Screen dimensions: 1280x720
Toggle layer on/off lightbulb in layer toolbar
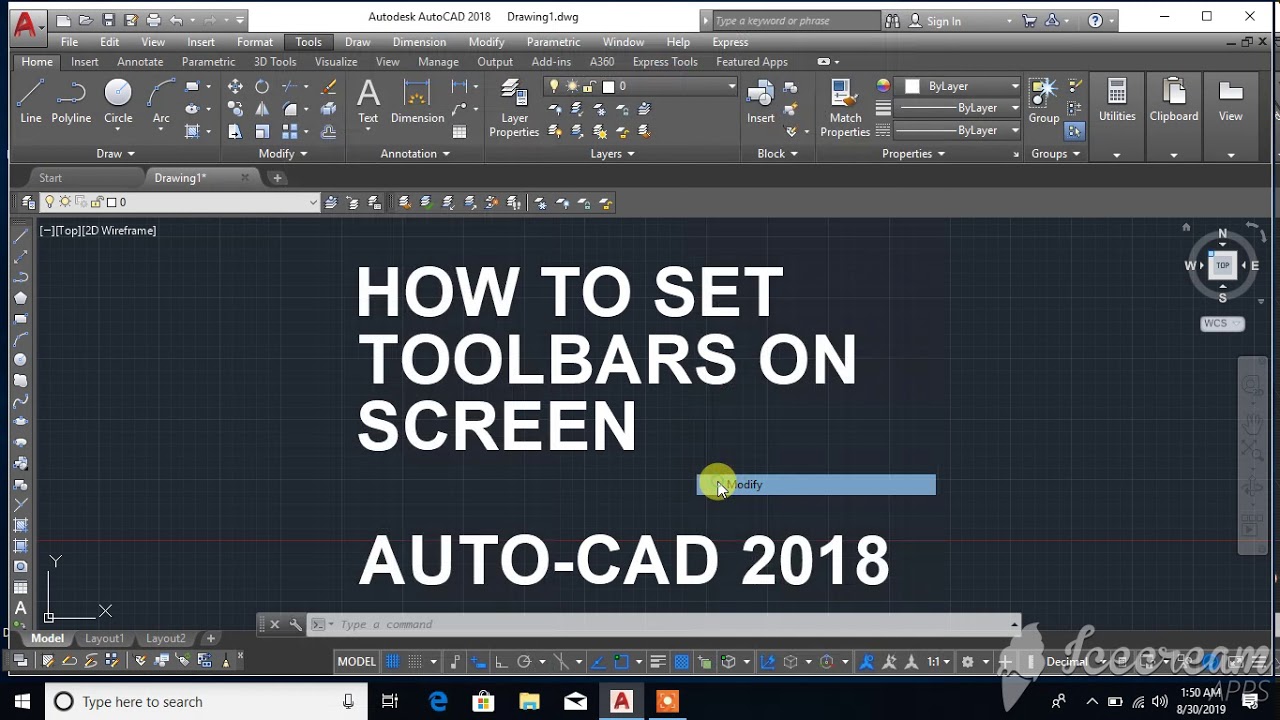tap(48, 202)
